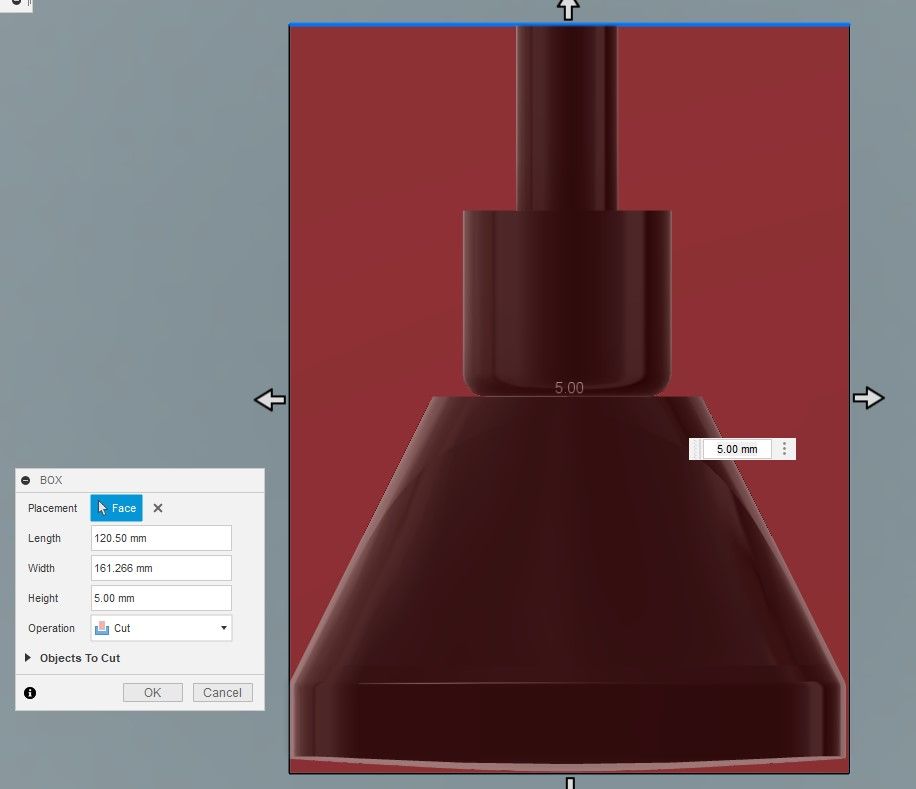Click the info icon in the BOX dialog

point(30,693)
